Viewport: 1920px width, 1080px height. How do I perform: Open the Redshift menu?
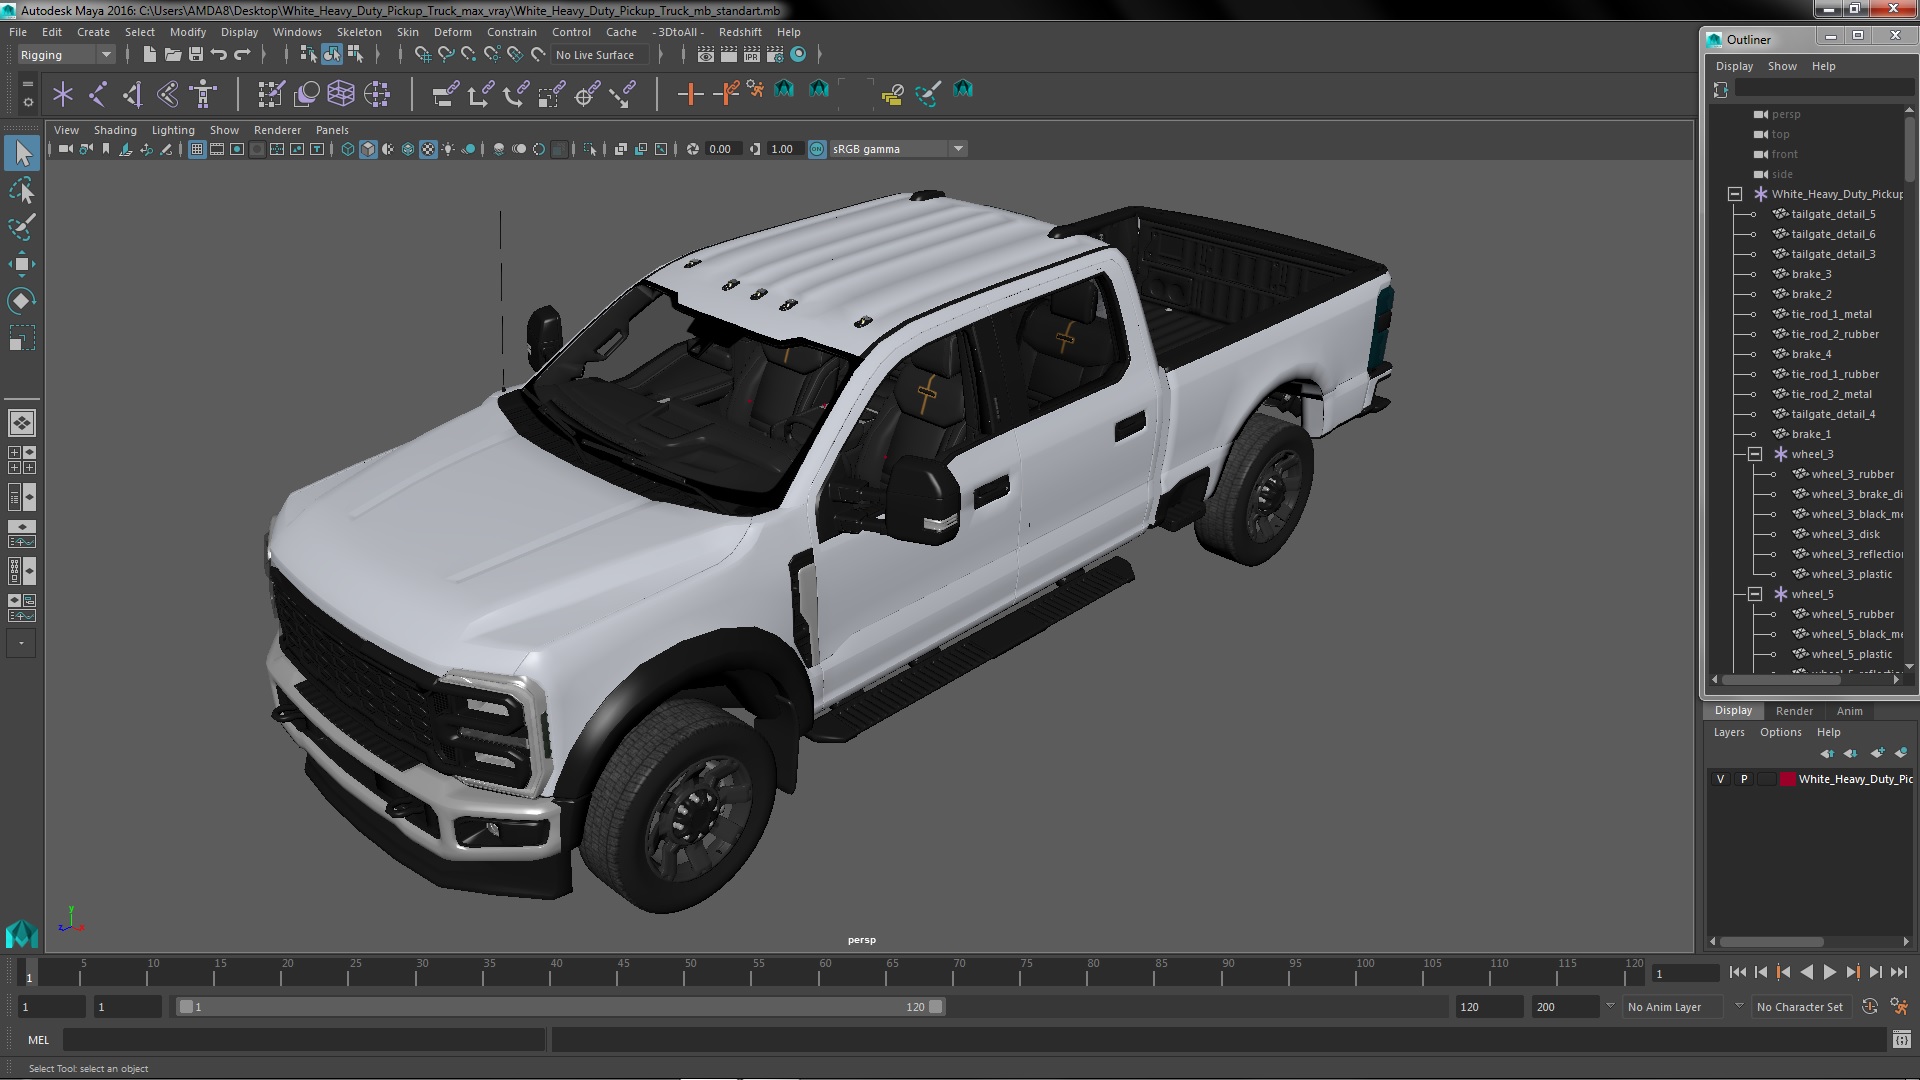740,32
